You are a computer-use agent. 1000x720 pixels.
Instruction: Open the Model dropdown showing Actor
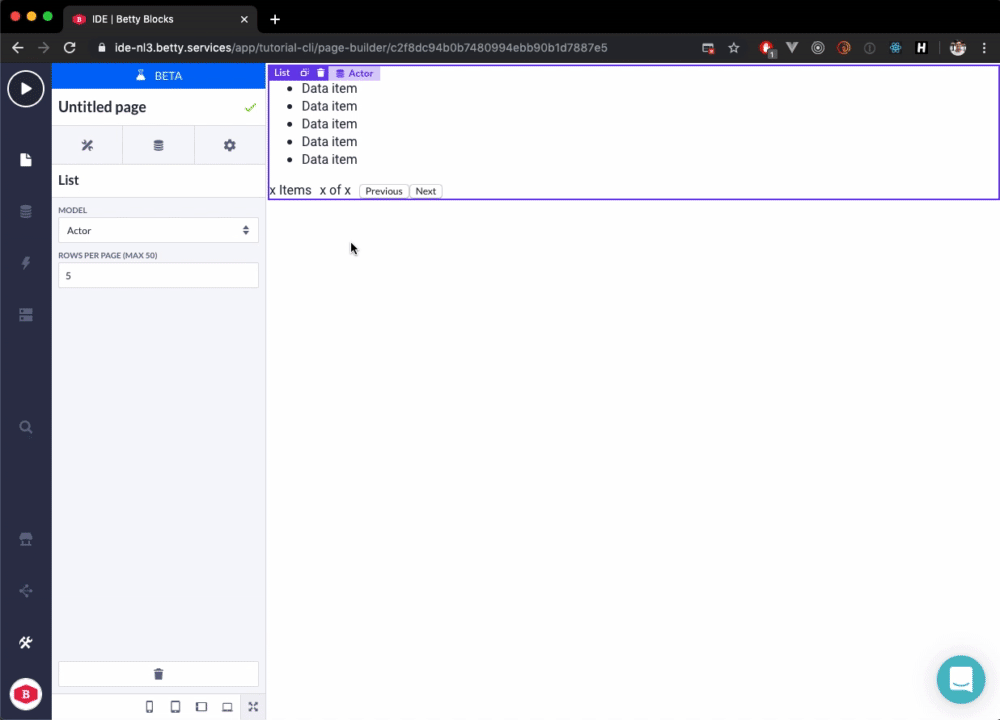(158, 230)
